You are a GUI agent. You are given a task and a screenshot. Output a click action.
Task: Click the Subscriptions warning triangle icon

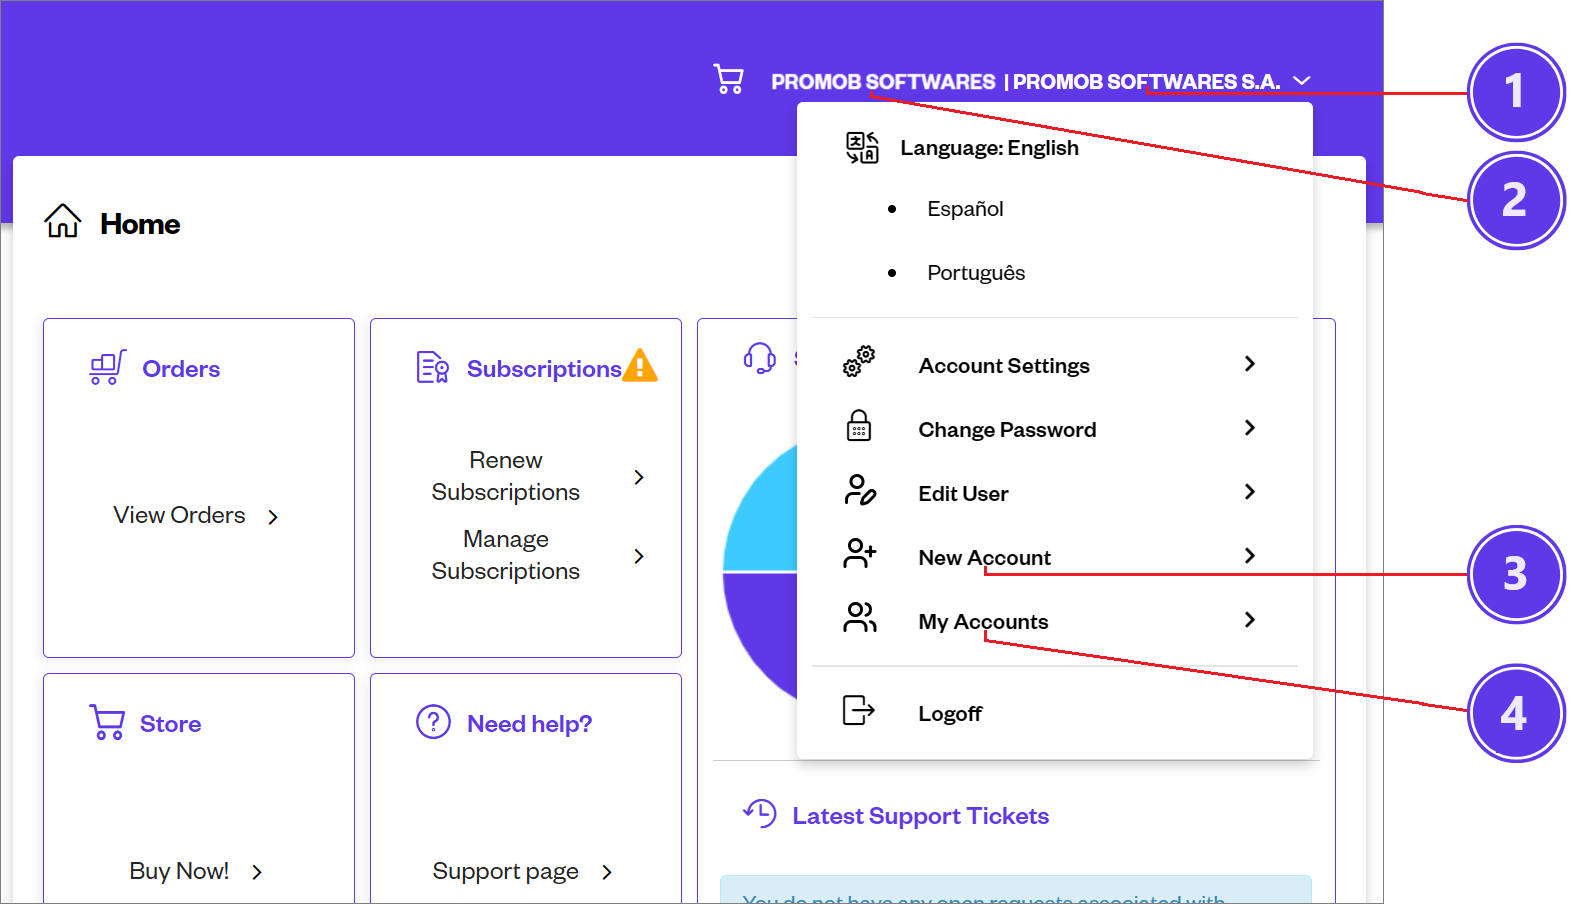click(641, 366)
